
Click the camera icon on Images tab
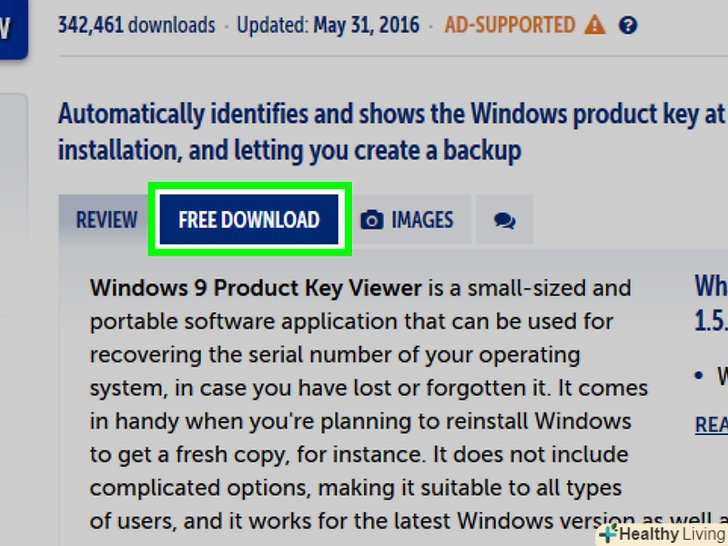click(x=372, y=220)
